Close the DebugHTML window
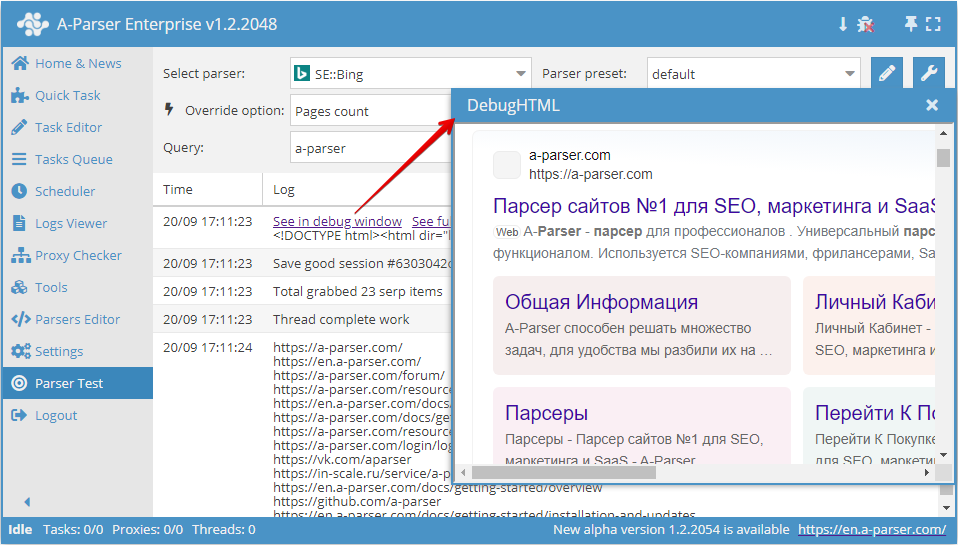This screenshot has height=545, width=958. (x=932, y=105)
